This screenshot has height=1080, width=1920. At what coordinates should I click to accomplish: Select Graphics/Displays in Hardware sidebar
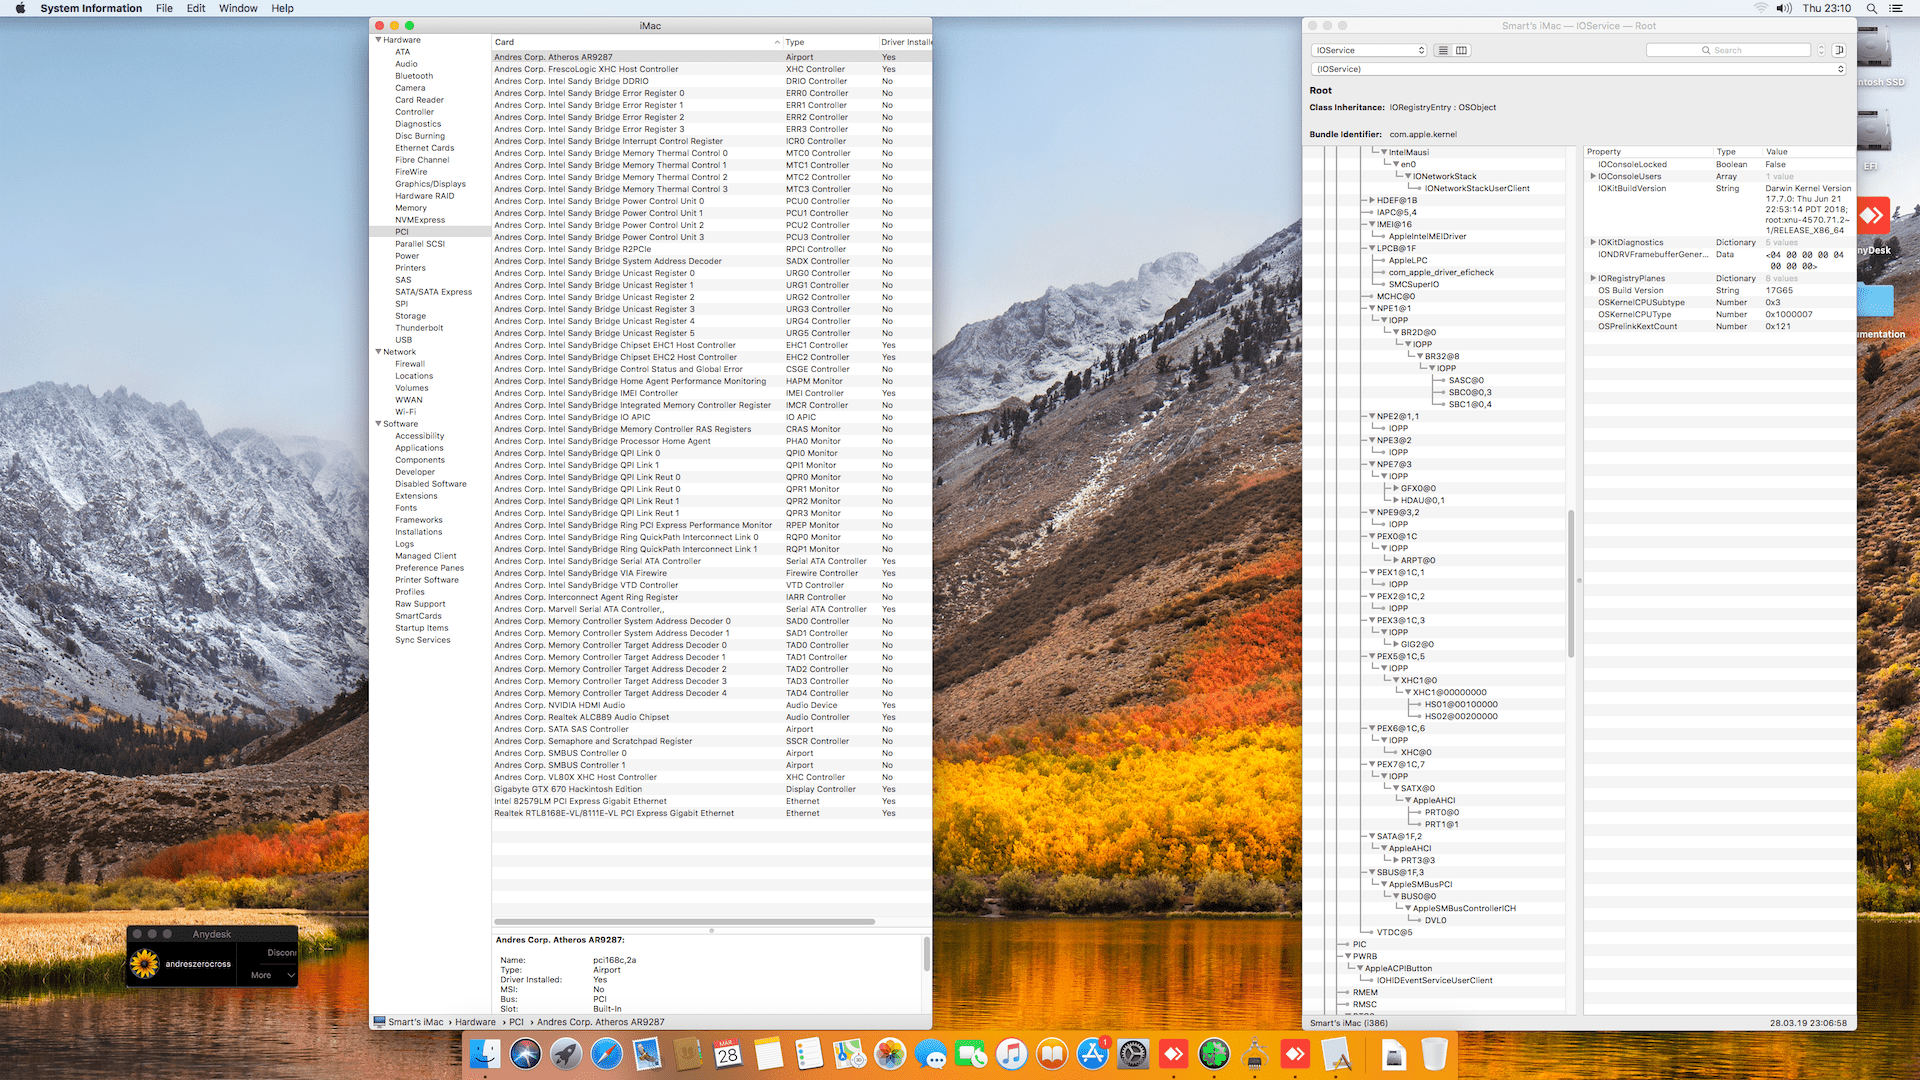[430, 184]
